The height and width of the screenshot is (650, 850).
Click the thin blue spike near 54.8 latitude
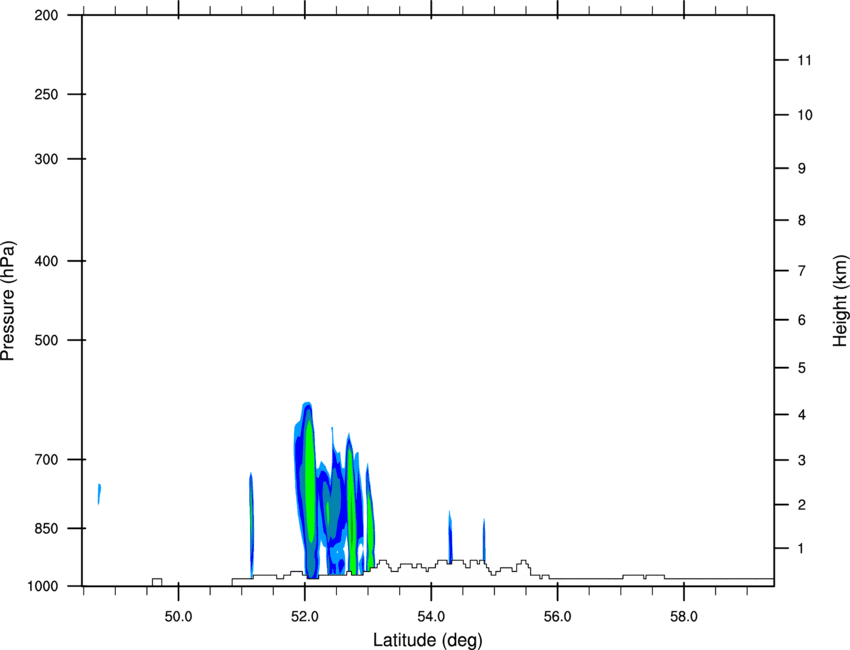pyautogui.click(x=484, y=540)
